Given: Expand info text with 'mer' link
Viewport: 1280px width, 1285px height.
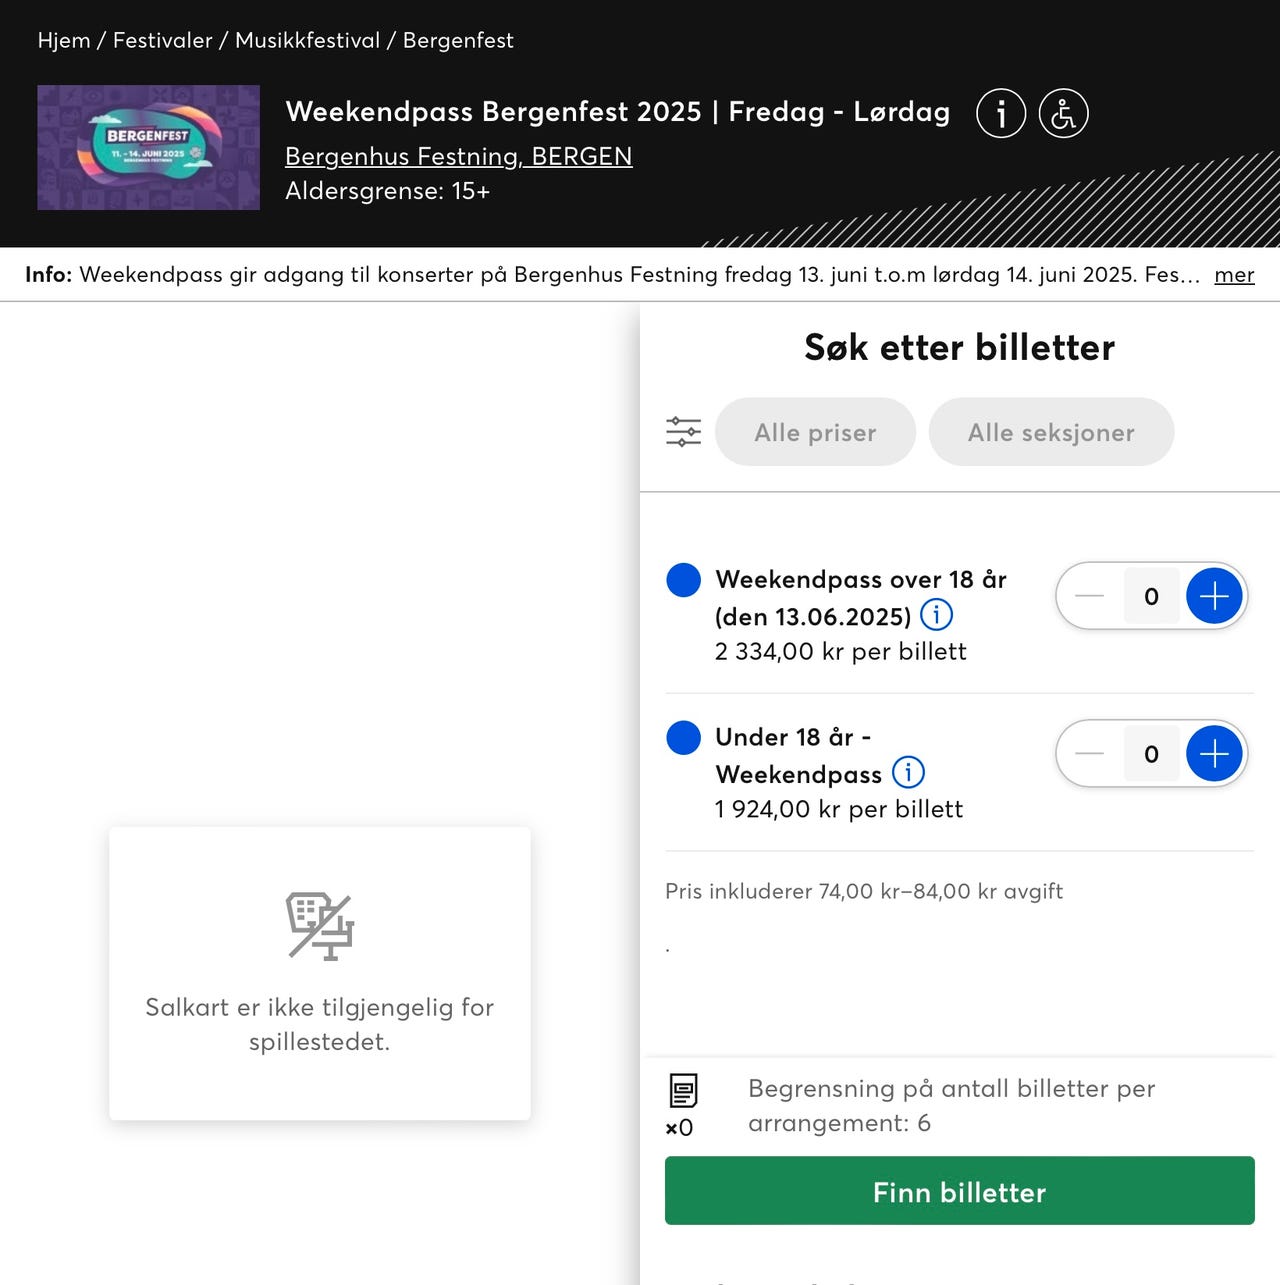Looking at the screenshot, I should coord(1234,275).
